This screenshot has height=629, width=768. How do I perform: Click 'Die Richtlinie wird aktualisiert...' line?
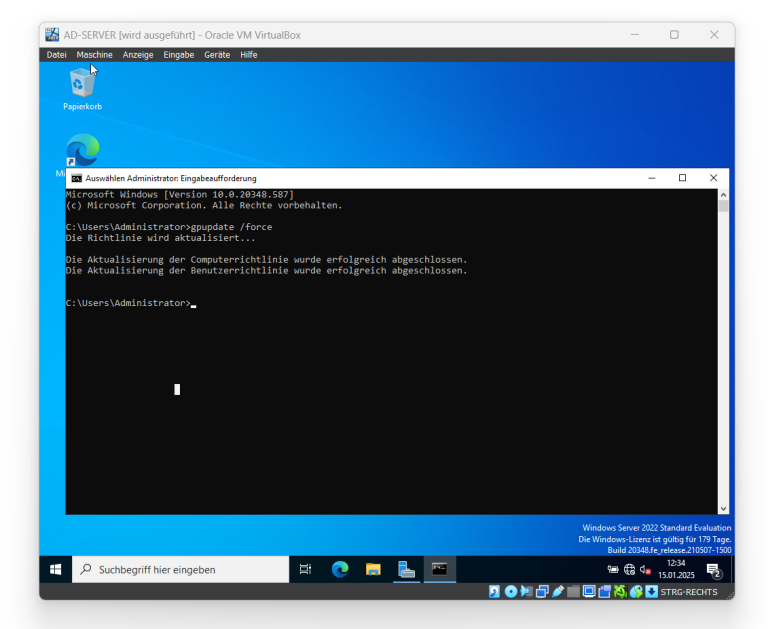pos(160,238)
